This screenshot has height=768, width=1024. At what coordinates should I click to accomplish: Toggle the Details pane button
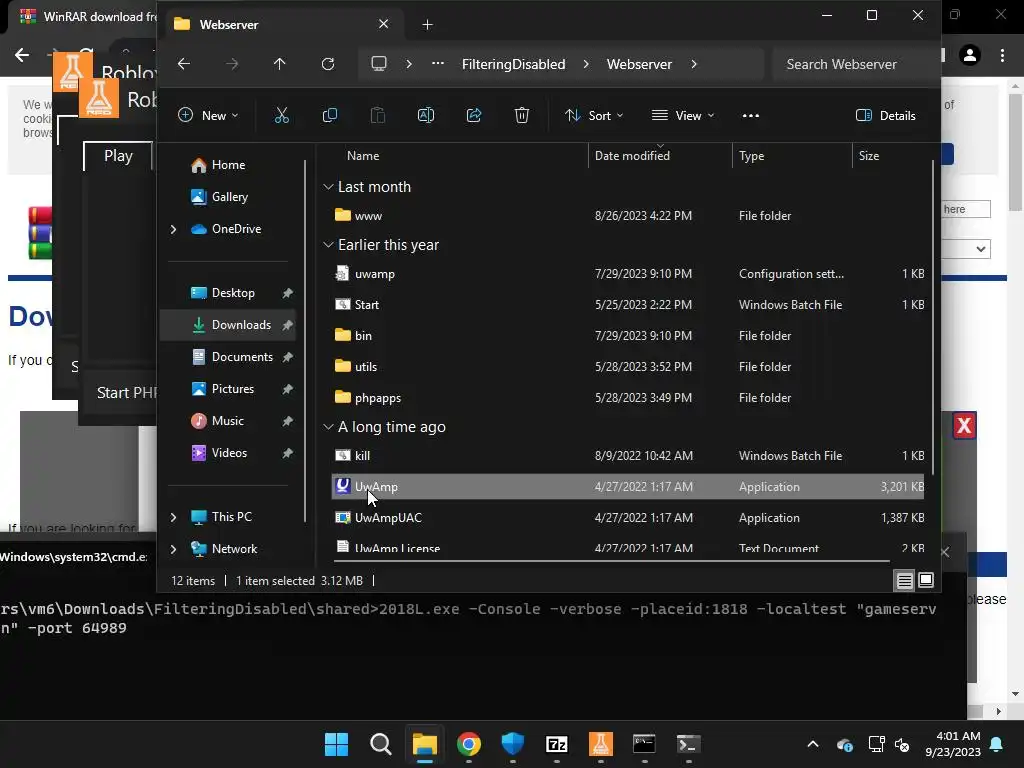point(886,116)
